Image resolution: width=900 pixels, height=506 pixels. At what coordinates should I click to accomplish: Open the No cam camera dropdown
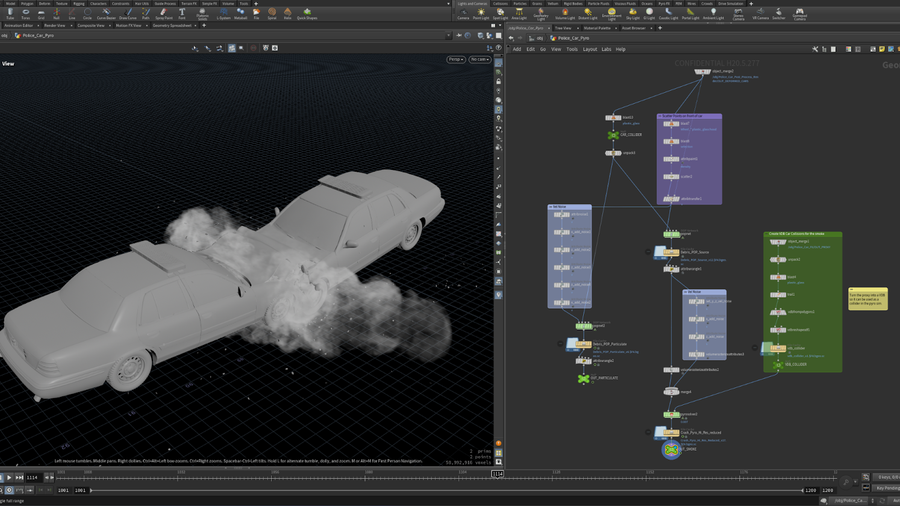click(x=479, y=60)
